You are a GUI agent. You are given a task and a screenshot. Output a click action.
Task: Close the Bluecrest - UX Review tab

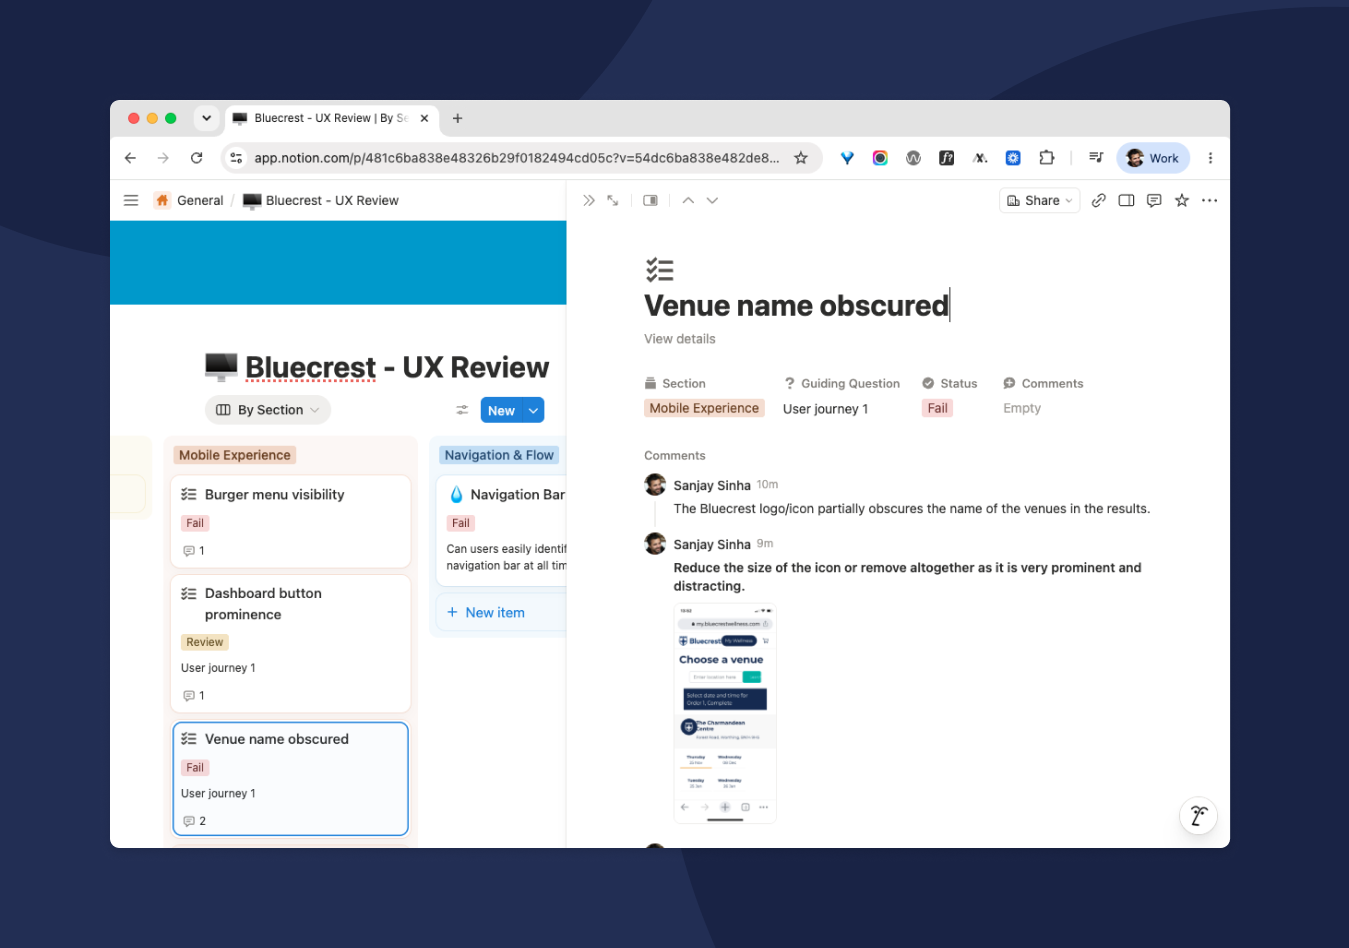[424, 118]
